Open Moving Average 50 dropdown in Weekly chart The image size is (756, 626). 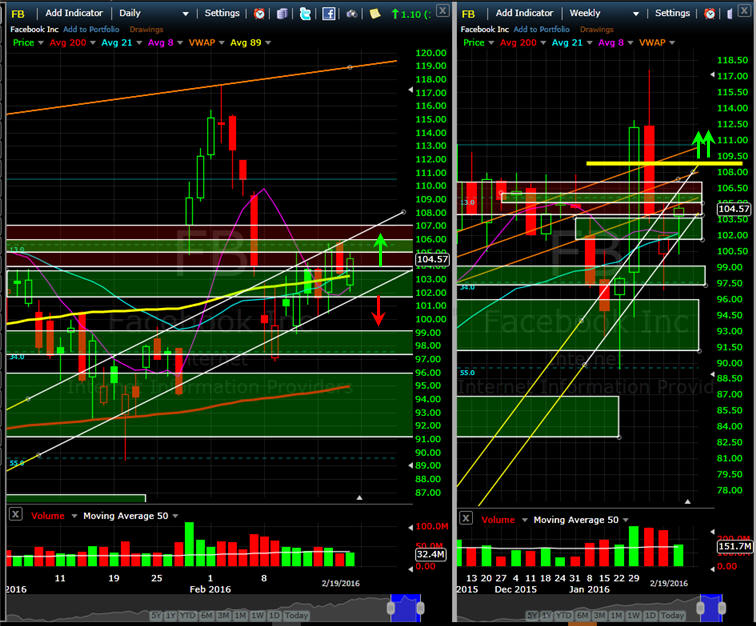626,520
